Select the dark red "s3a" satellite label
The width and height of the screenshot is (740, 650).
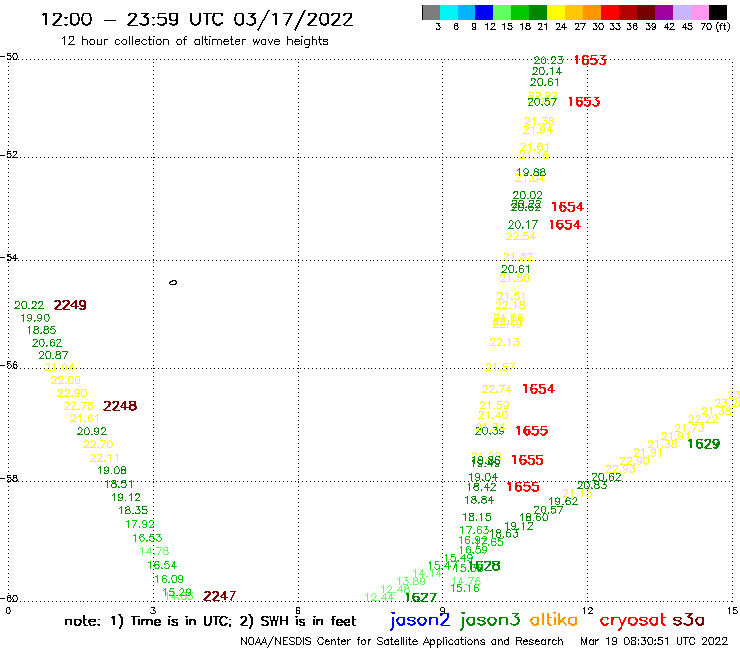689,620
